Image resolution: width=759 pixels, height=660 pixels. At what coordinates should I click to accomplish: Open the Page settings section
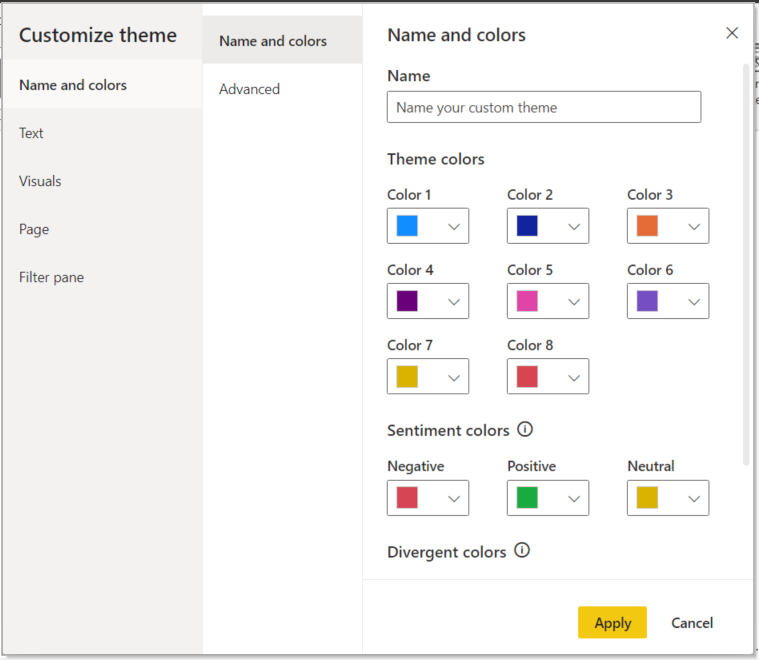(x=103, y=229)
